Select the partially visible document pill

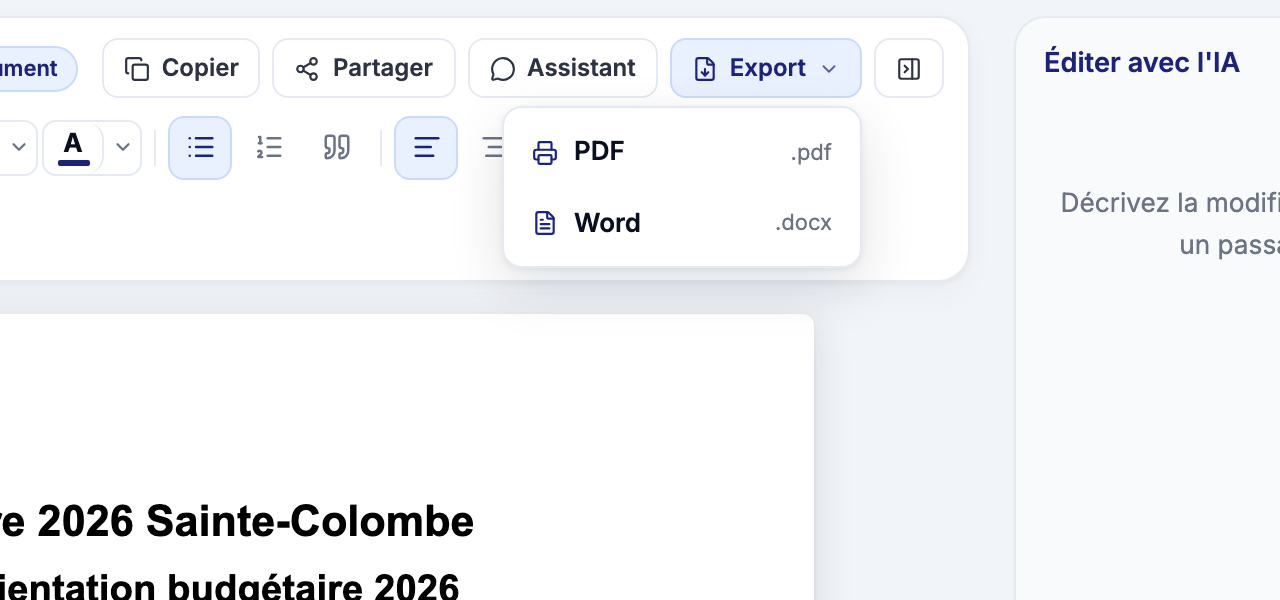pyautogui.click(x=38, y=68)
